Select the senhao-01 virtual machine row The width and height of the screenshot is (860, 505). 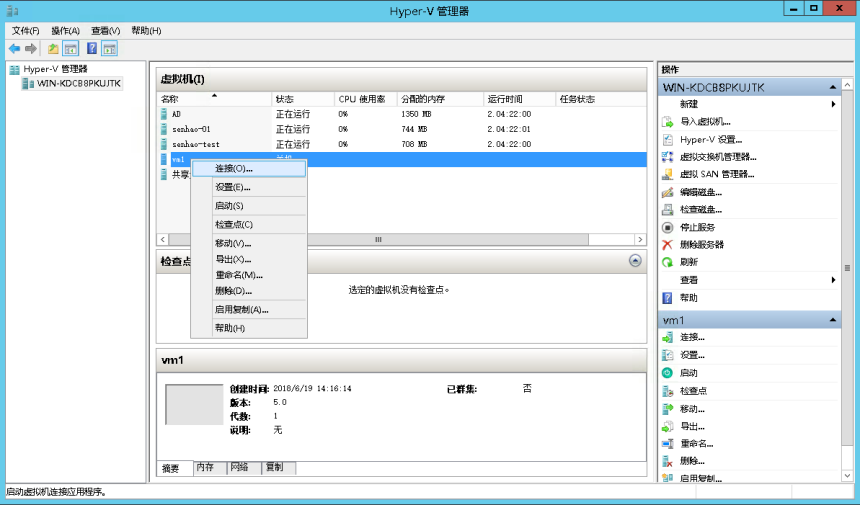[x=401, y=129]
